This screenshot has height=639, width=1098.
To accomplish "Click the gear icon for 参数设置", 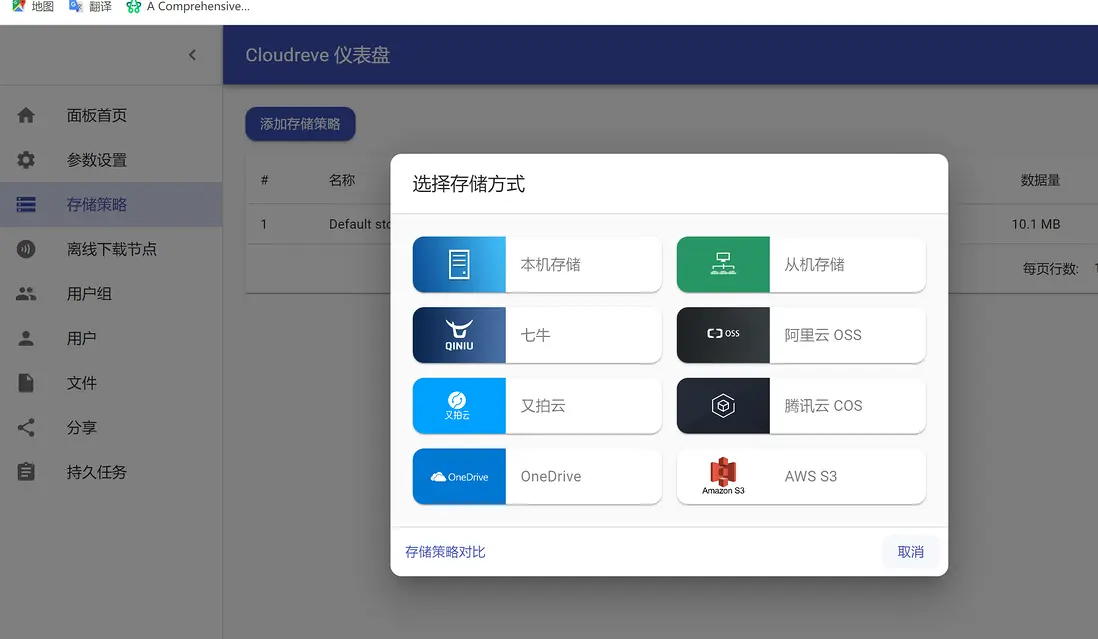I will tap(26, 160).
